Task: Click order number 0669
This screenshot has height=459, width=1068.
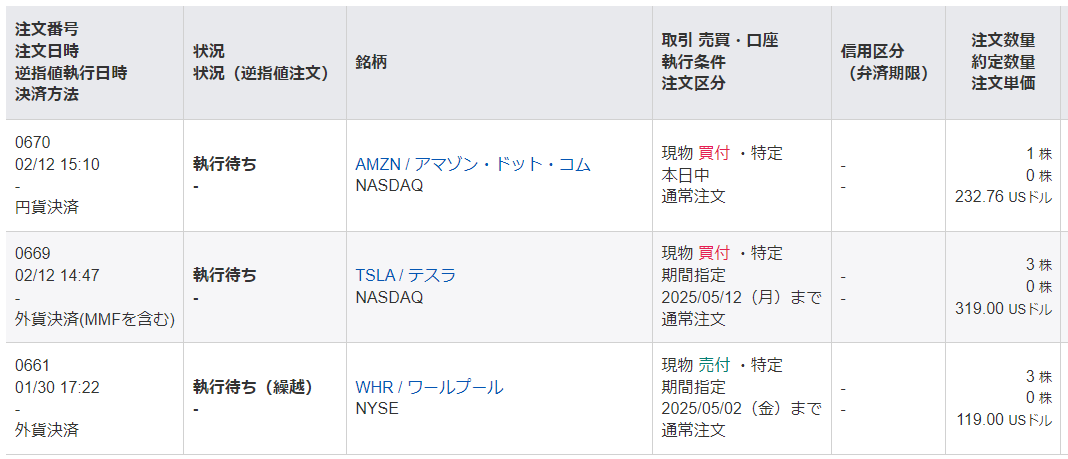Action: [32, 253]
